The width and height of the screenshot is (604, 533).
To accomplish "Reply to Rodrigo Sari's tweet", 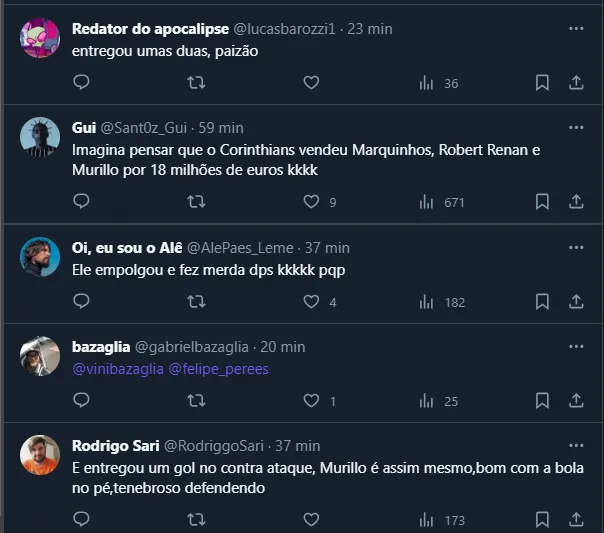I will (82, 520).
